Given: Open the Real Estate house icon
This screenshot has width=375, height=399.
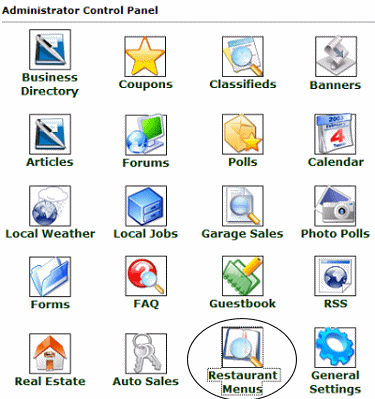Looking at the screenshot, I should (x=50, y=353).
